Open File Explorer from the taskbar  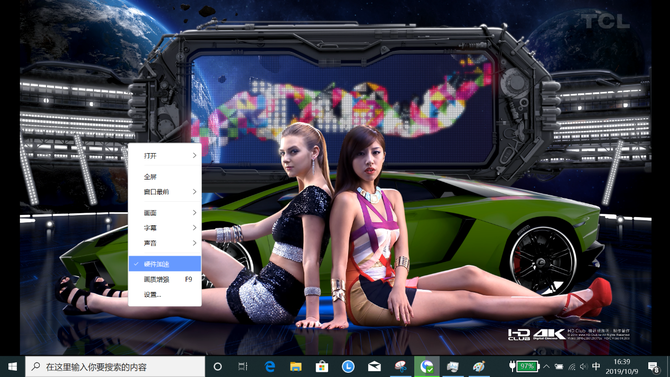(x=296, y=366)
